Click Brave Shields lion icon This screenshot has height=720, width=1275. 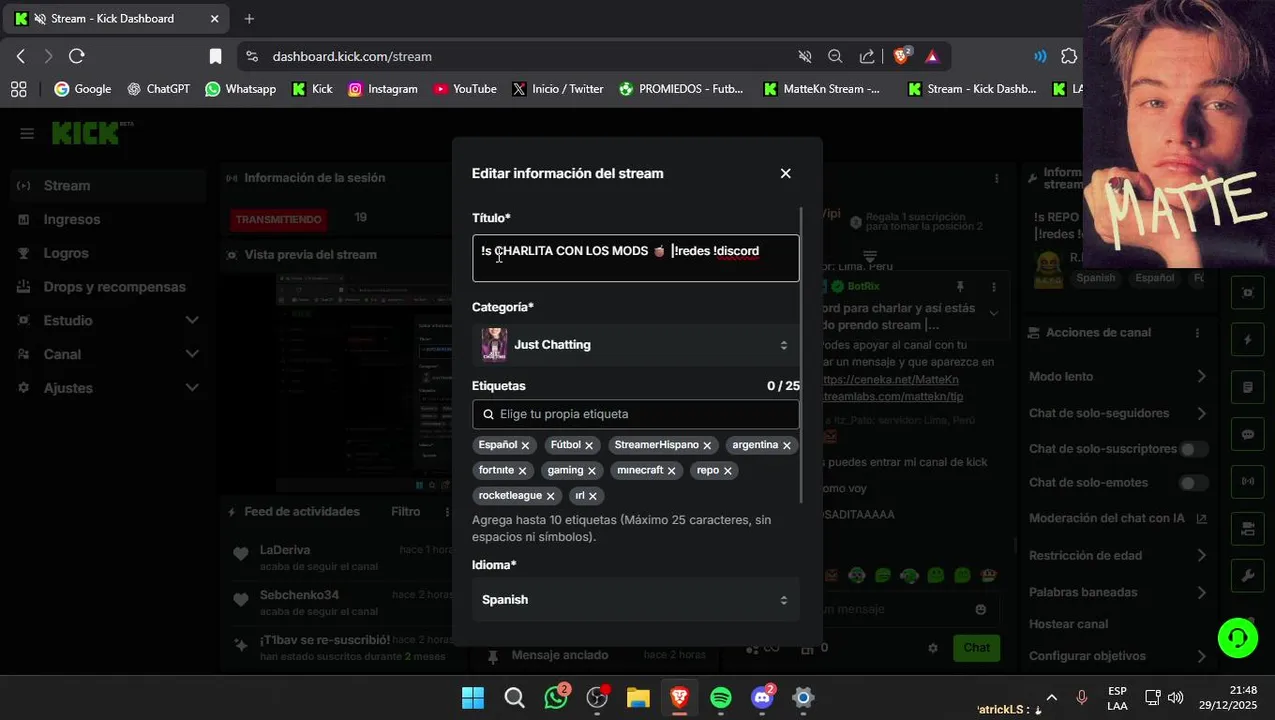point(901,56)
